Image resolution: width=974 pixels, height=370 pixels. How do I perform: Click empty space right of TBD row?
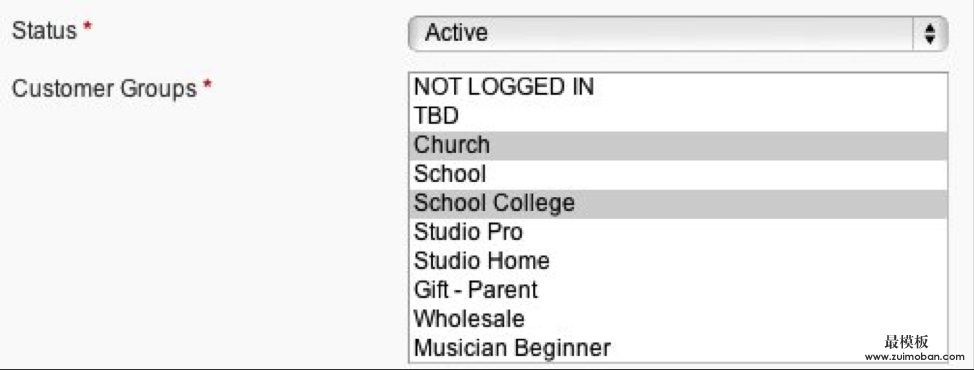coord(703,116)
